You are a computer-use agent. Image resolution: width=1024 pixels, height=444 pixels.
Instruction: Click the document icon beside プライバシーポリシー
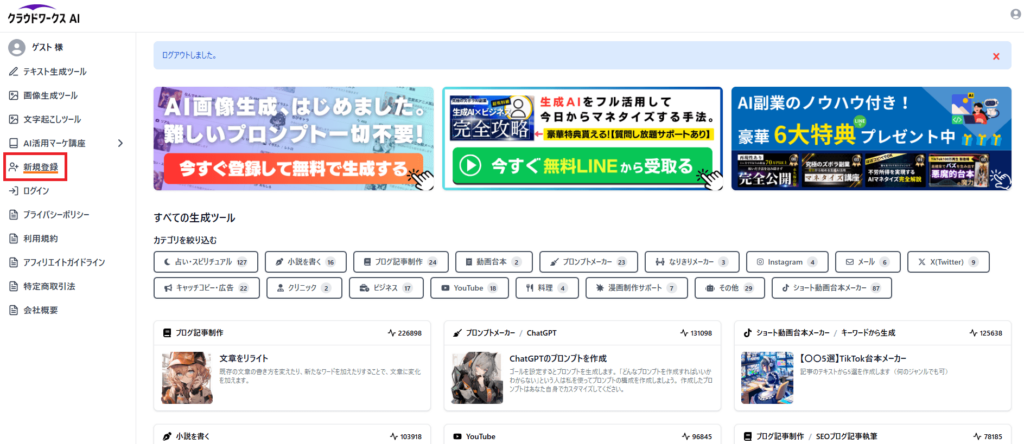tap(13, 214)
